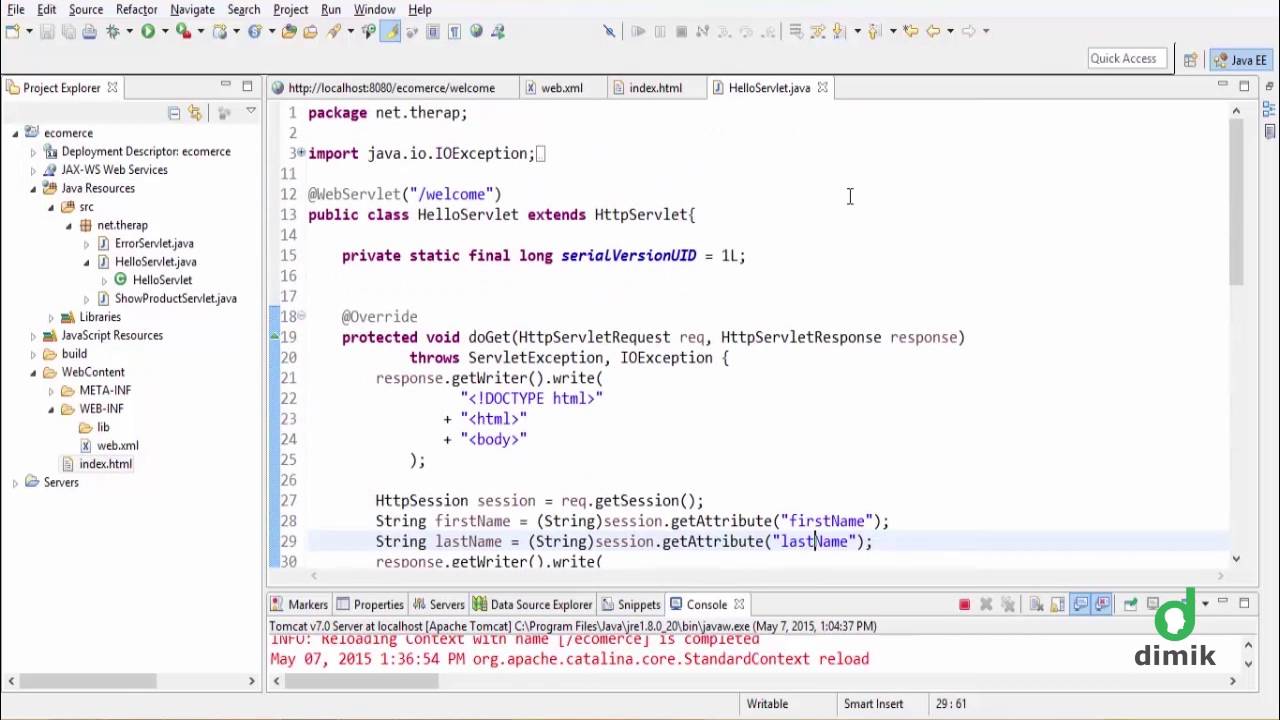Click the Run Last Tool external tools icon

tap(183, 31)
